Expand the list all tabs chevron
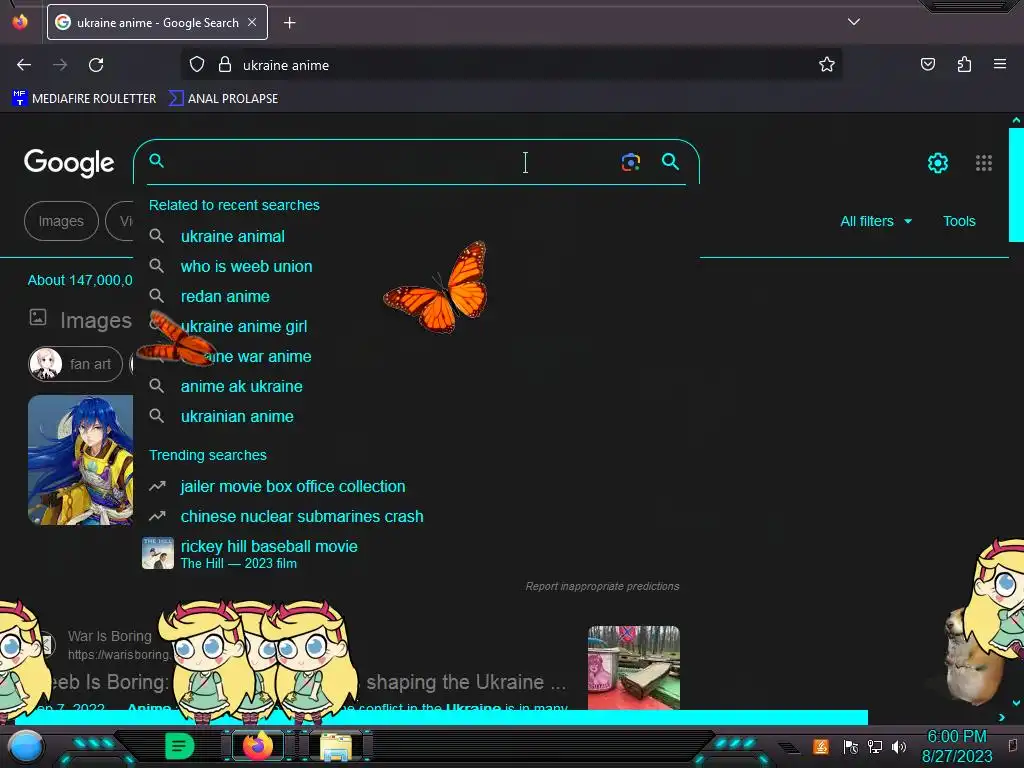1024x768 pixels. click(x=854, y=22)
